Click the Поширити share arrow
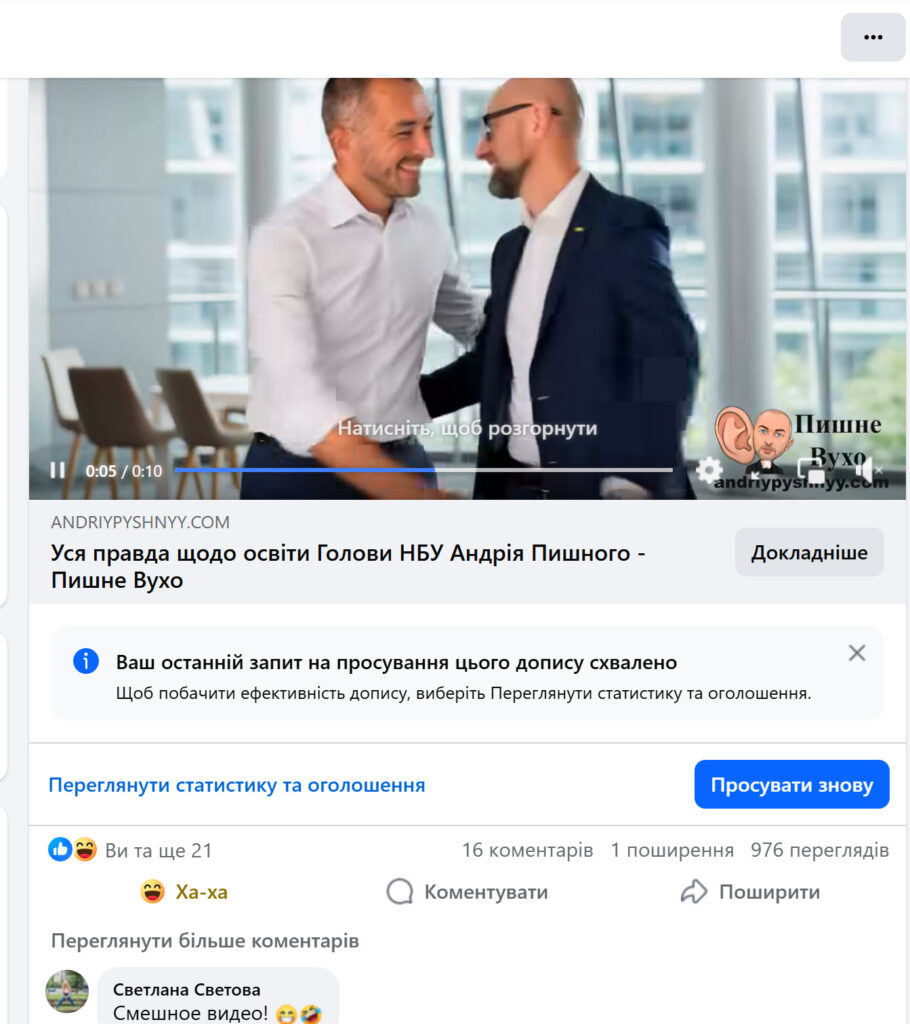 click(694, 891)
